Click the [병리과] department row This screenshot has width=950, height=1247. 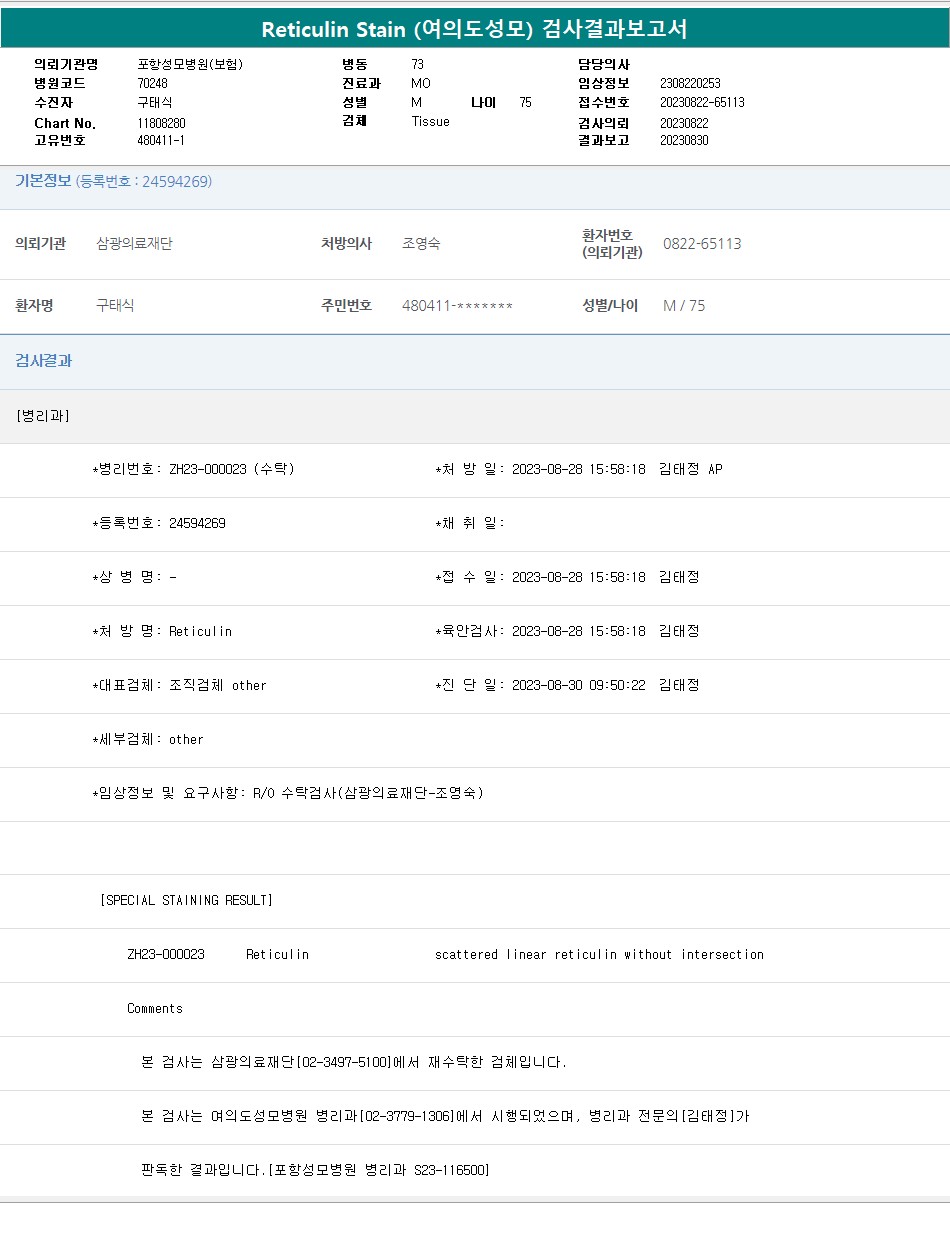pos(43,416)
